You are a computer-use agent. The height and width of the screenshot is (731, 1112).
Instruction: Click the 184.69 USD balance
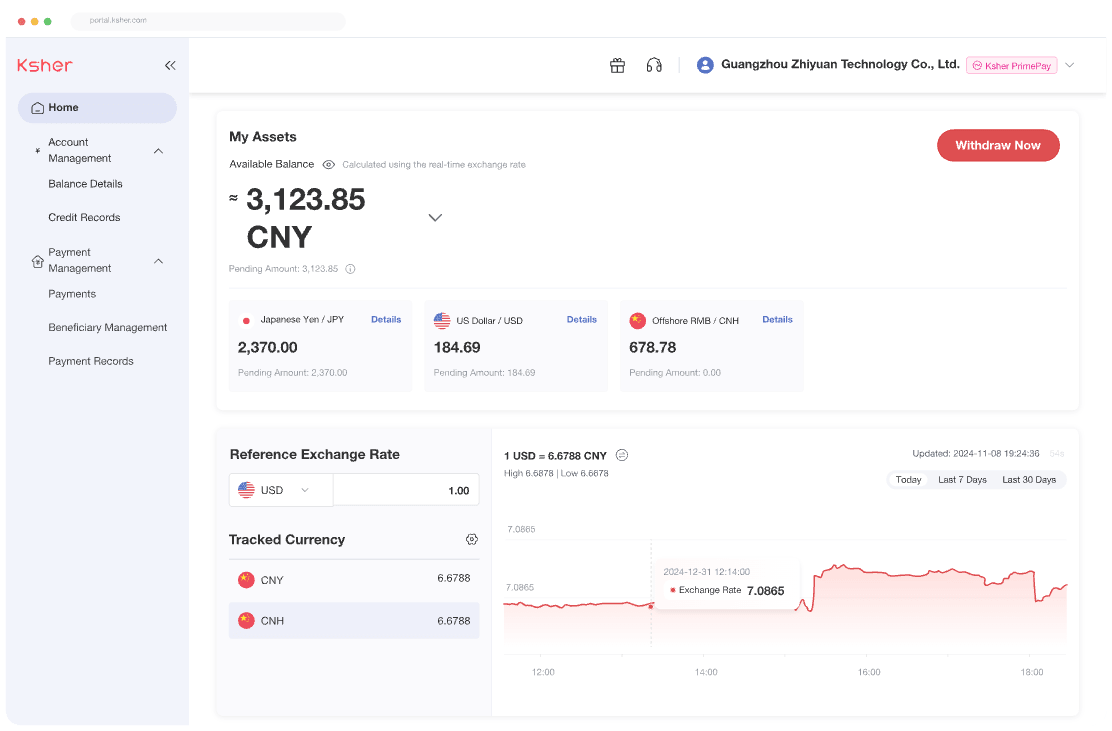point(457,347)
